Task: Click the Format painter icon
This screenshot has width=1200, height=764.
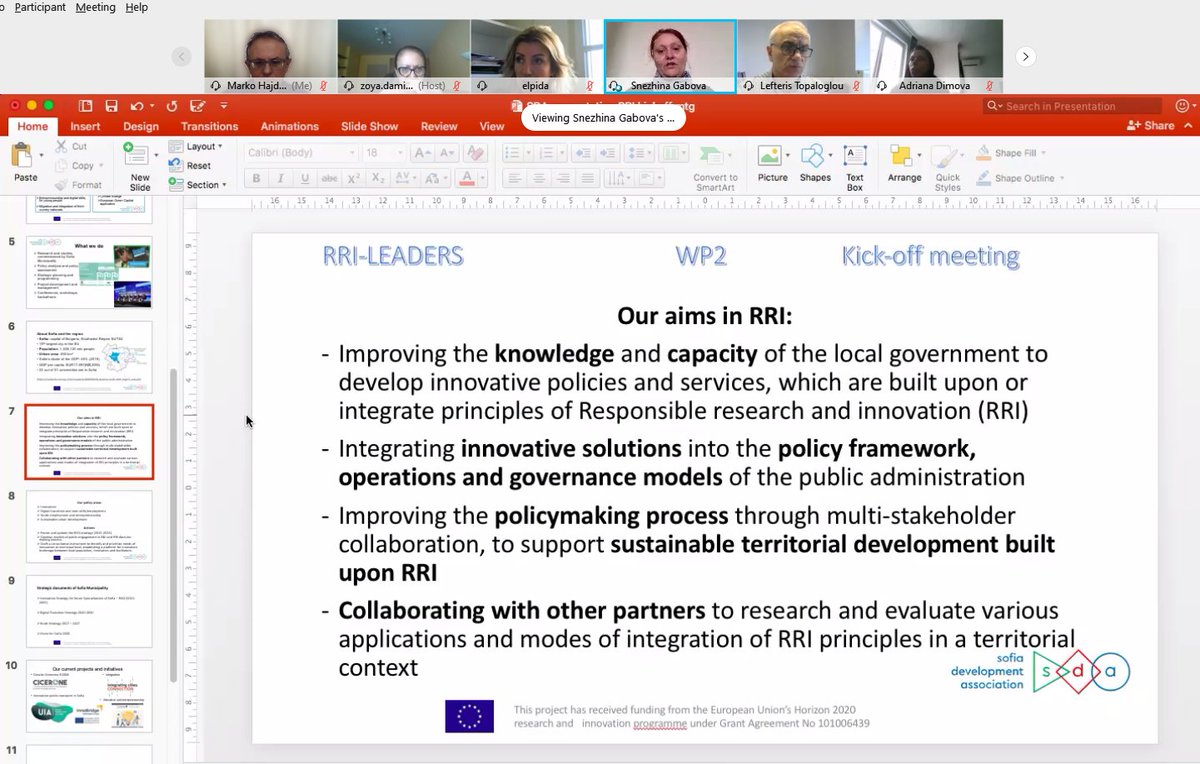Action: coord(63,184)
